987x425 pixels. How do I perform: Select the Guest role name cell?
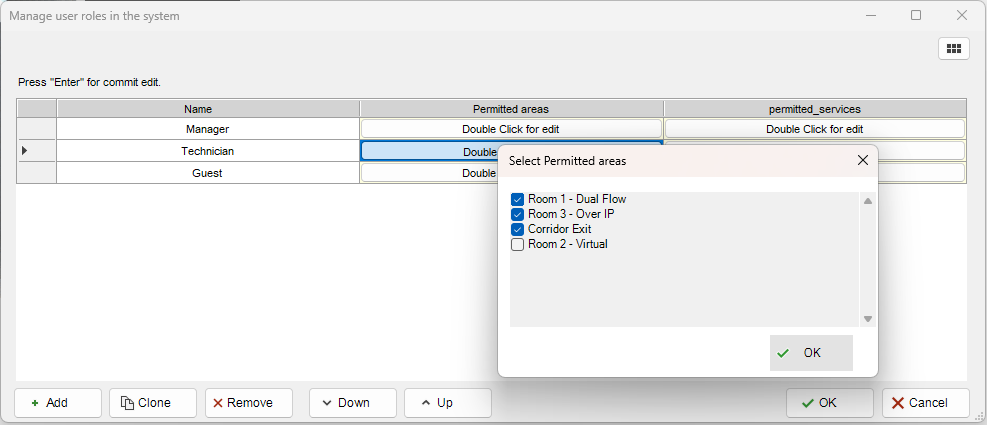pyautogui.click(x=207, y=173)
